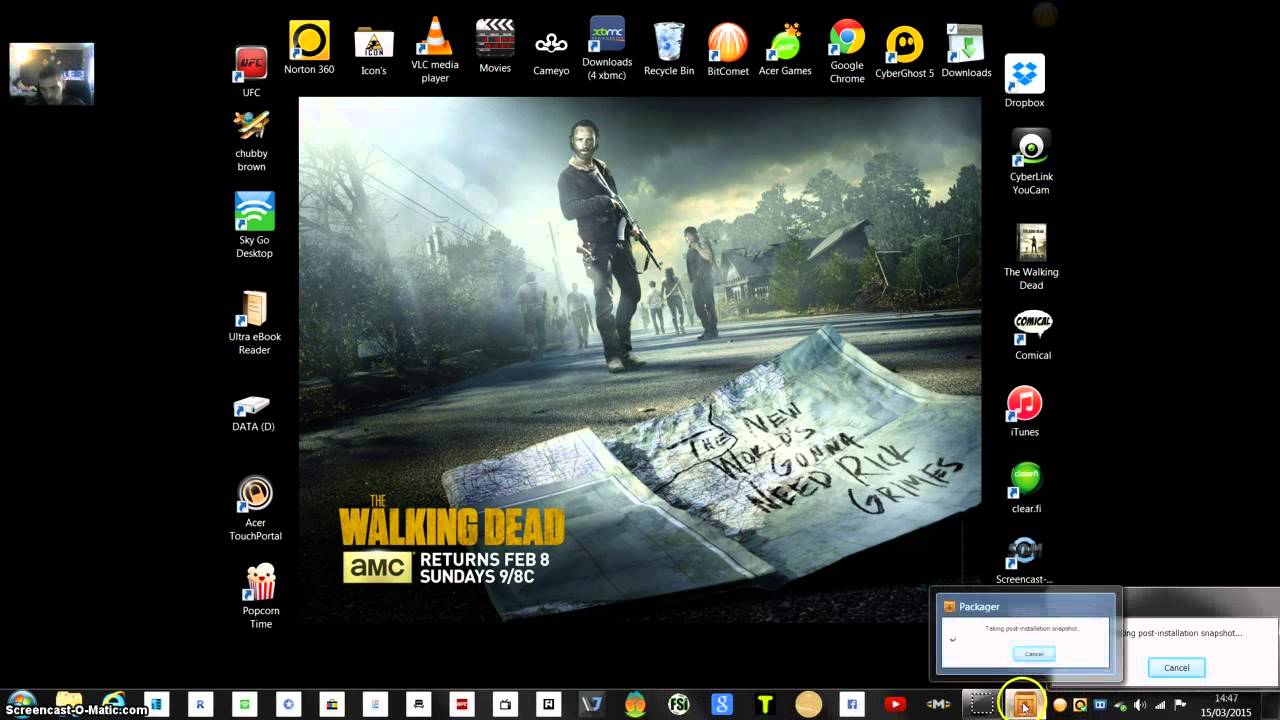
Task: Open YouTube from the taskbar
Action: (895, 704)
